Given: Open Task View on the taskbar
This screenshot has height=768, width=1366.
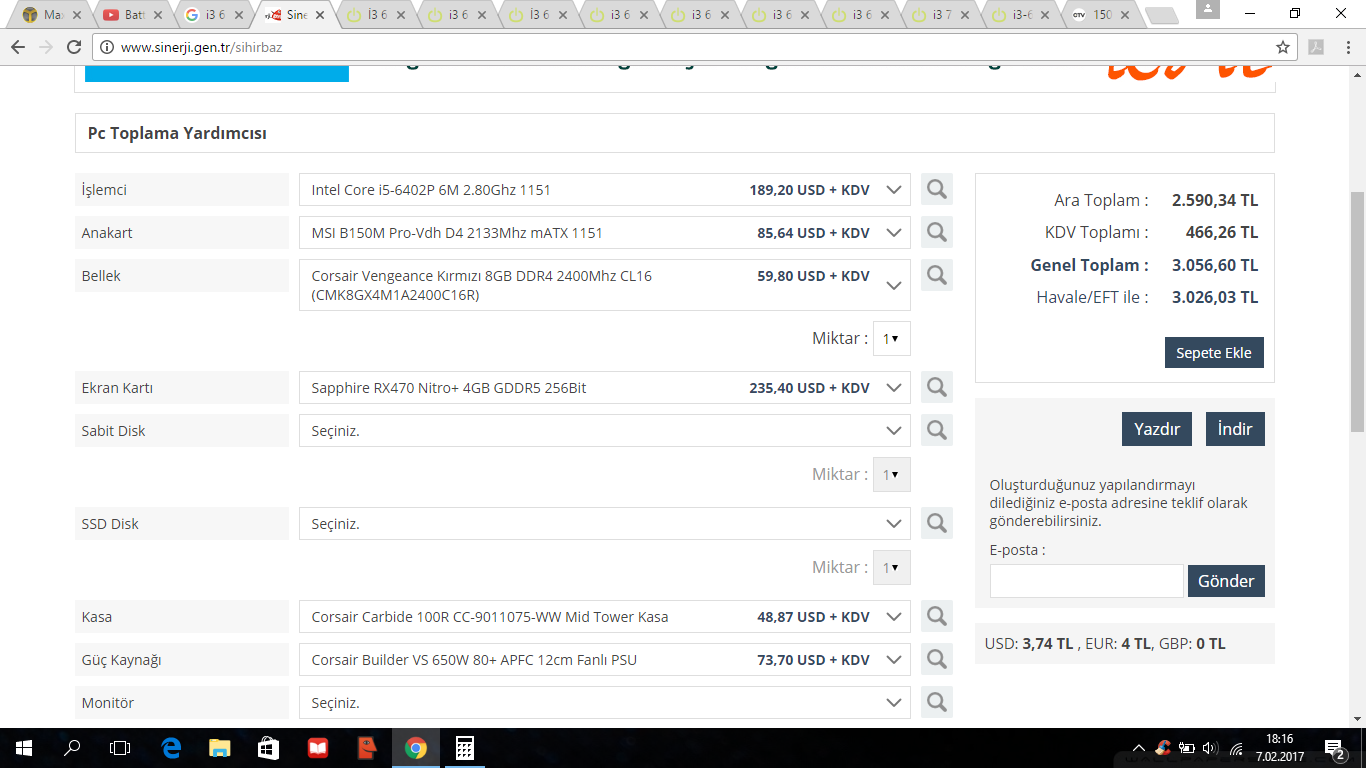Looking at the screenshot, I should pyautogui.click(x=120, y=748).
